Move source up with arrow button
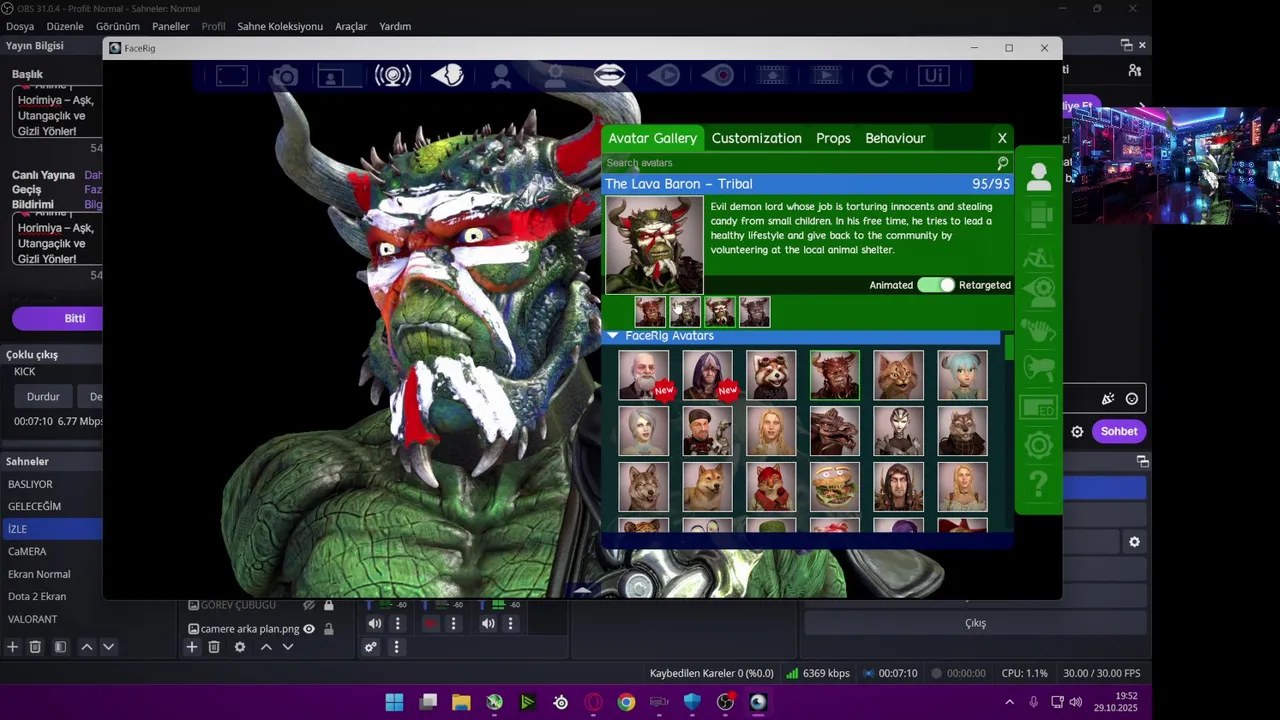Screen dimensions: 1280x720 266,647
